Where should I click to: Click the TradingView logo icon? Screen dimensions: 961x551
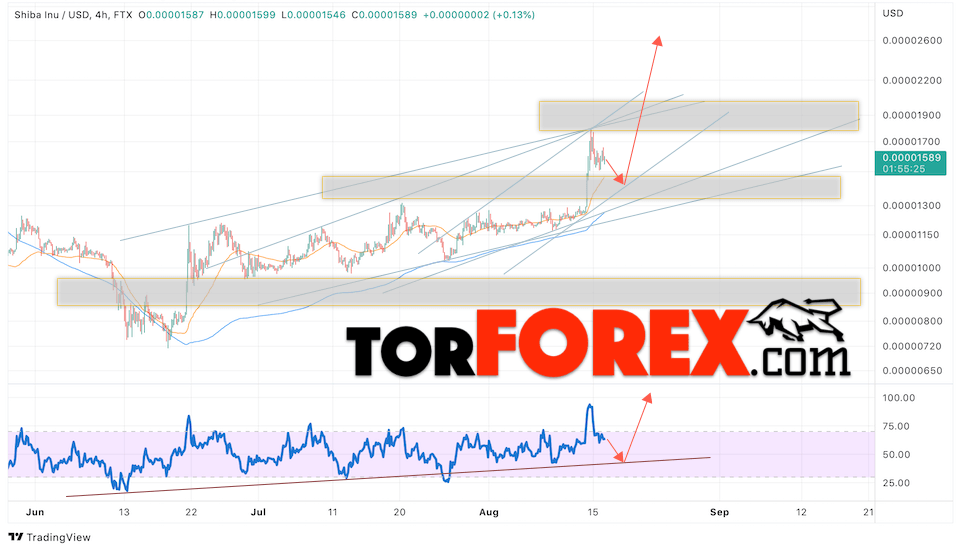(x=16, y=538)
